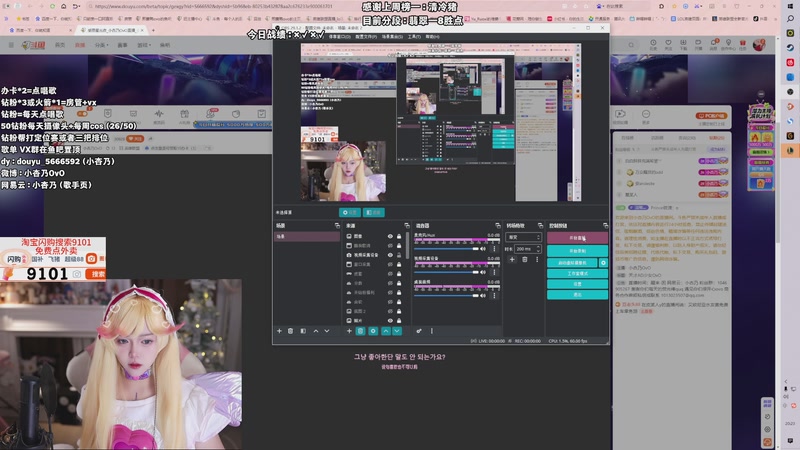Image resolution: width=800 pixels, height=450 pixels.
Task: Toggle visibility of 视频采集设备 source
Action: [x=390, y=255]
